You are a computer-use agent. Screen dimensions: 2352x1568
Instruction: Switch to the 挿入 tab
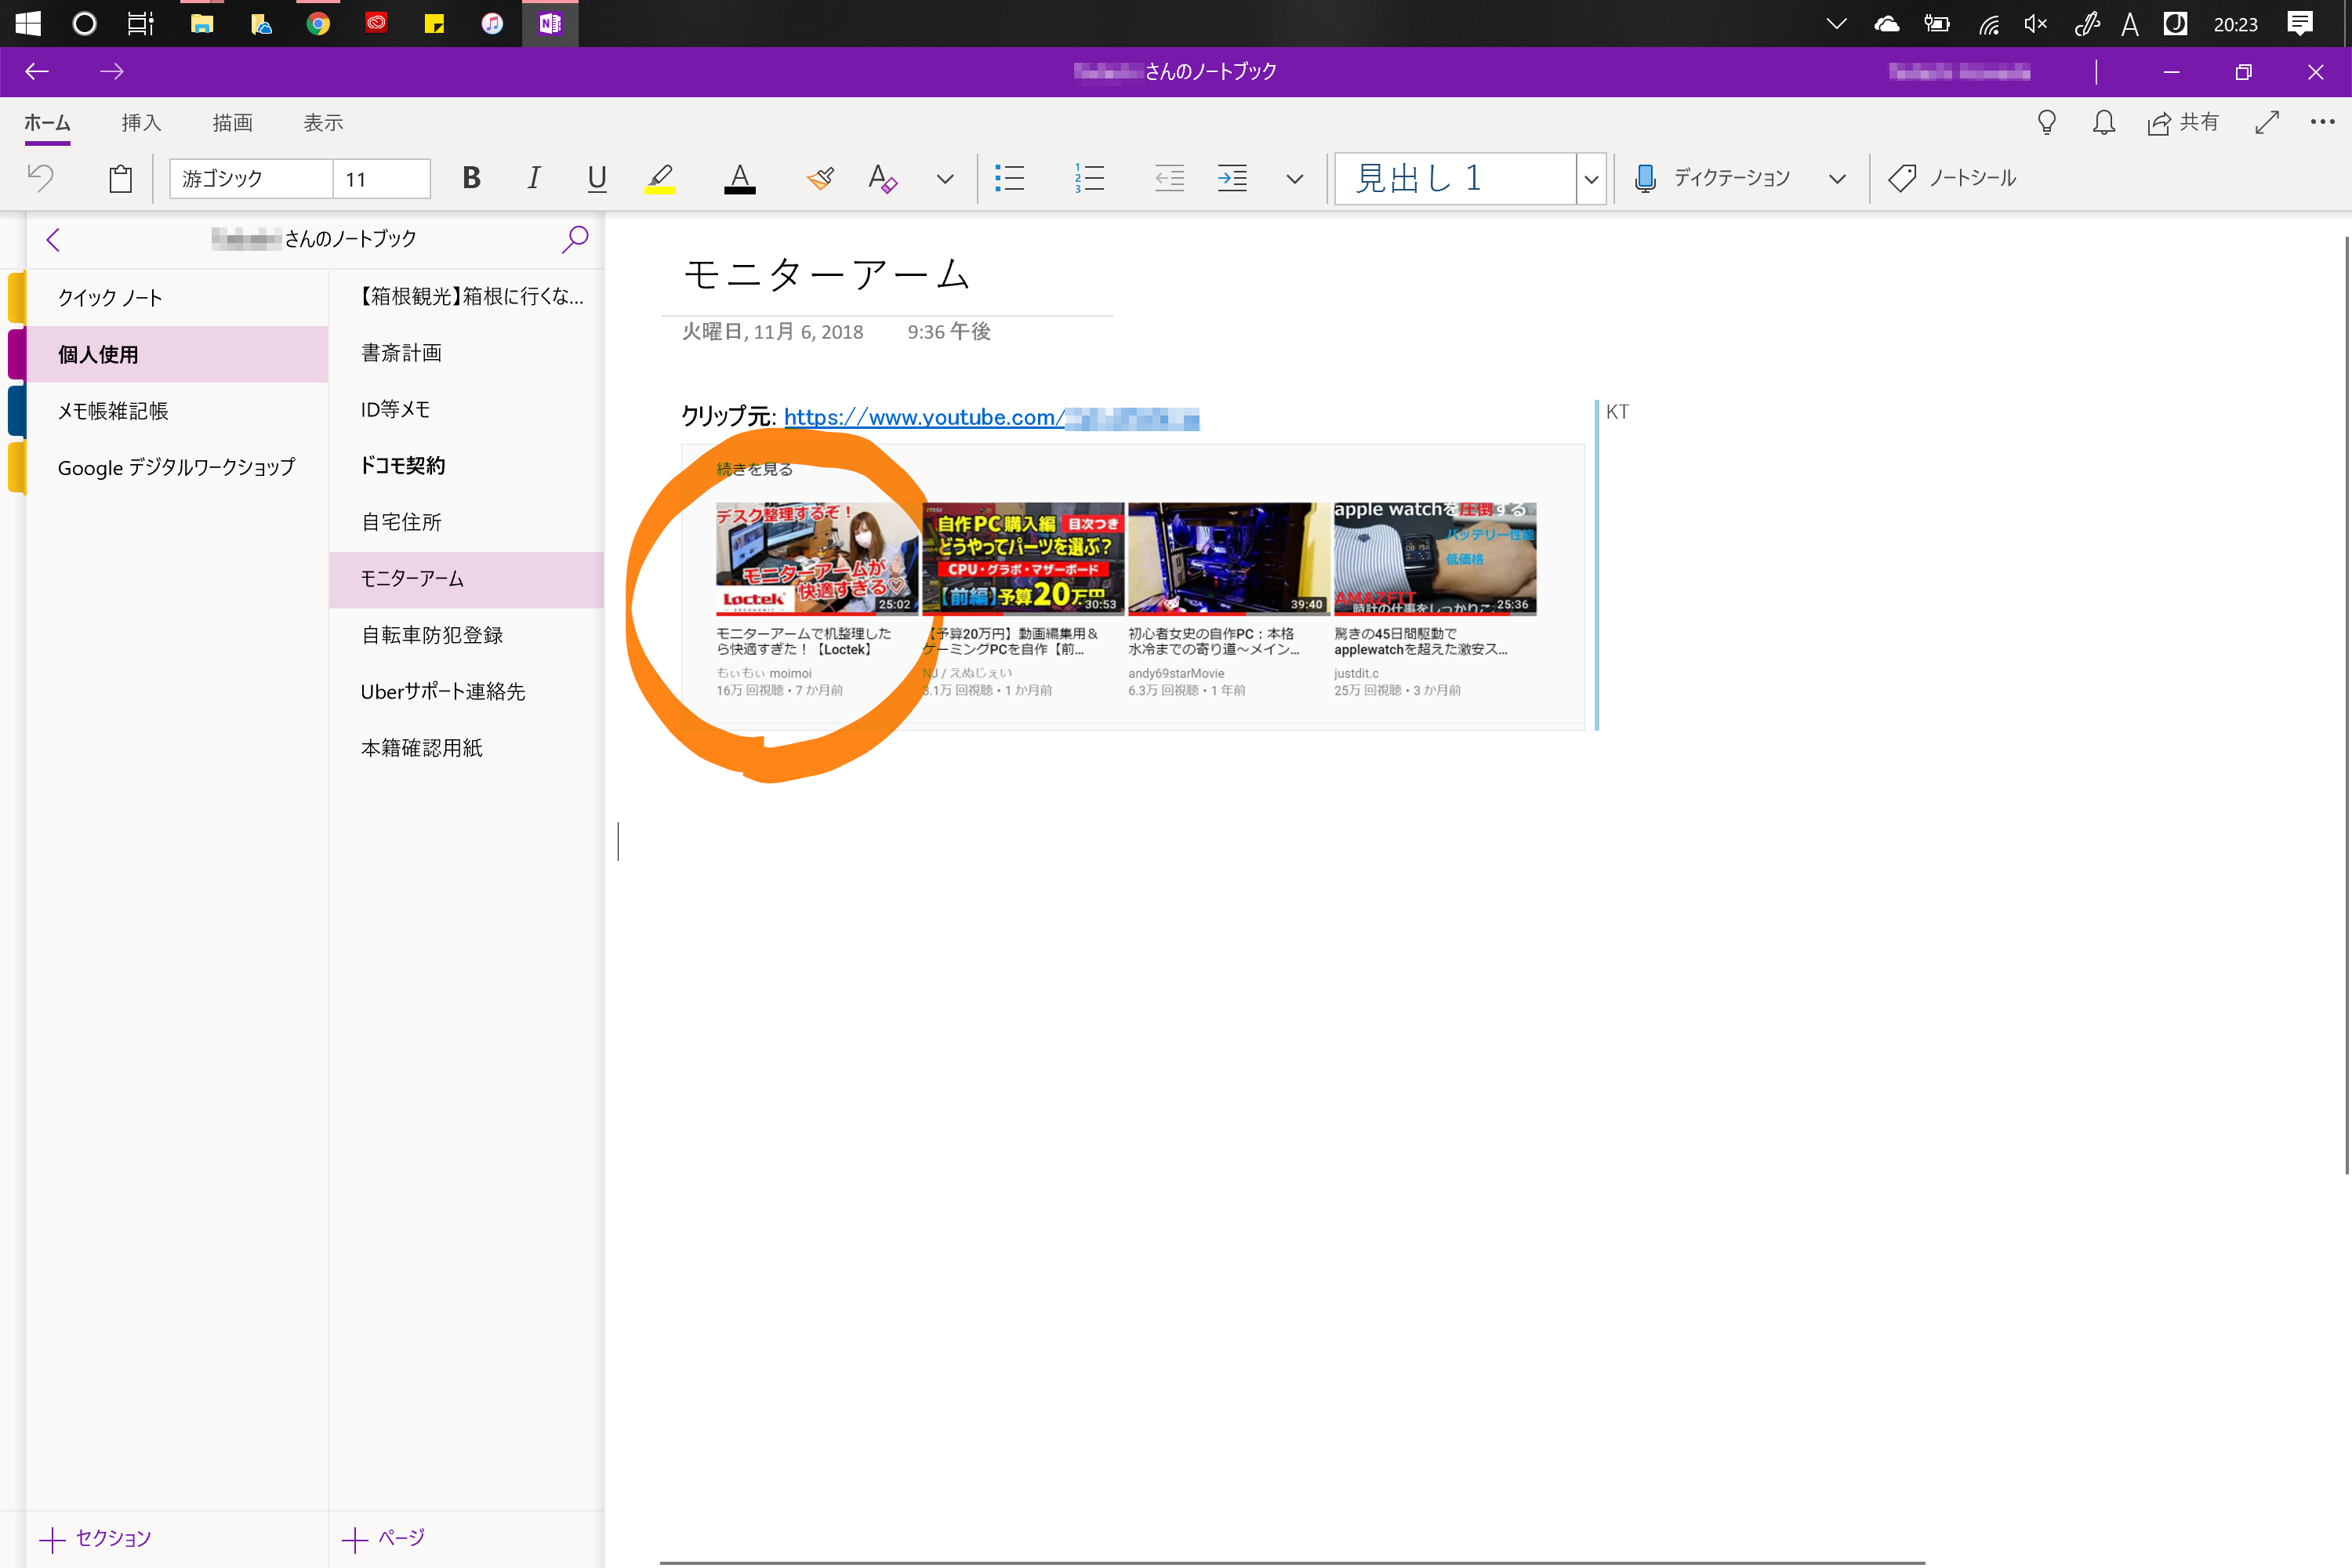pyautogui.click(x=141, y=123)
